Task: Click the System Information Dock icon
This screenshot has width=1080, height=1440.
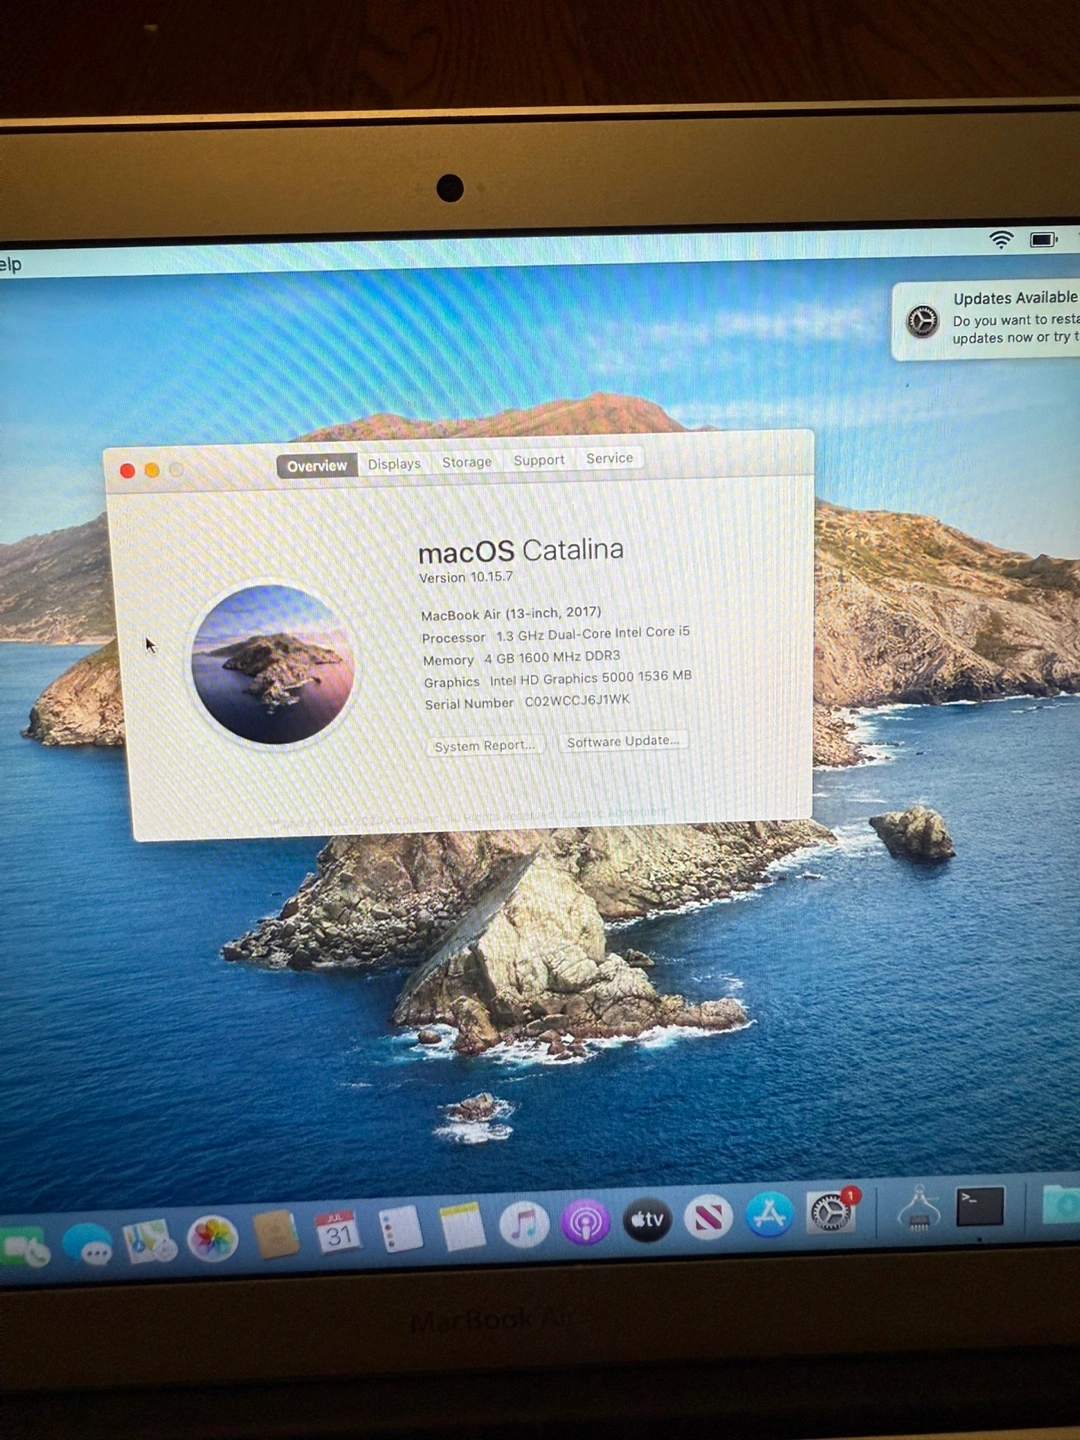Action: [919, 1208]
